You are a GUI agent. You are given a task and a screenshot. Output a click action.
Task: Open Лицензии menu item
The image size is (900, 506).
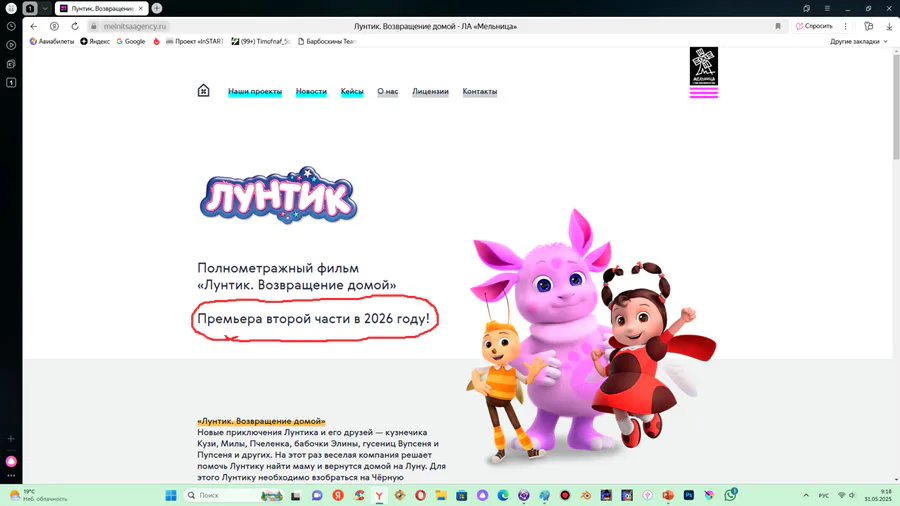click(x=430, y=91)
